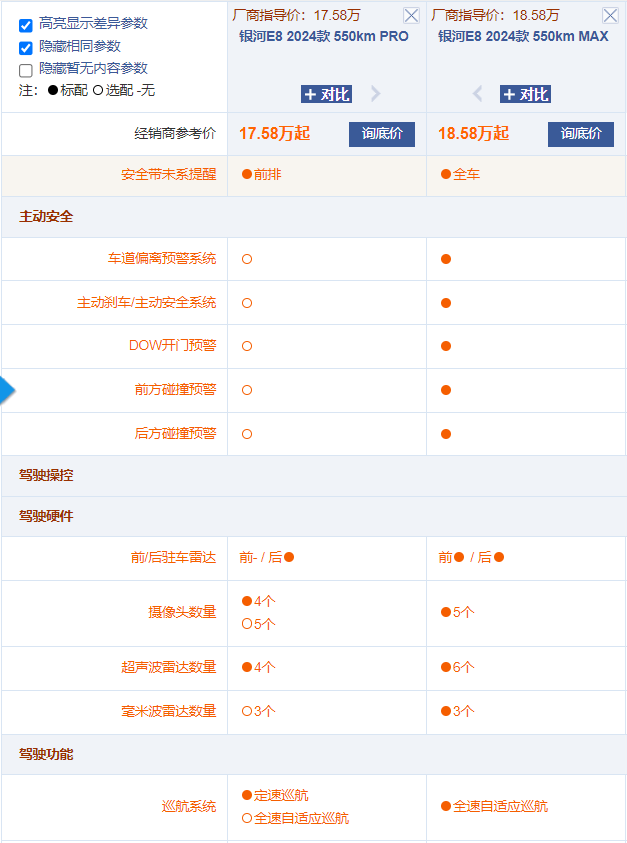Click 超声波雷达数量 parameter label
Viewport: 627px width, 843px height.
tap(168, 667)
